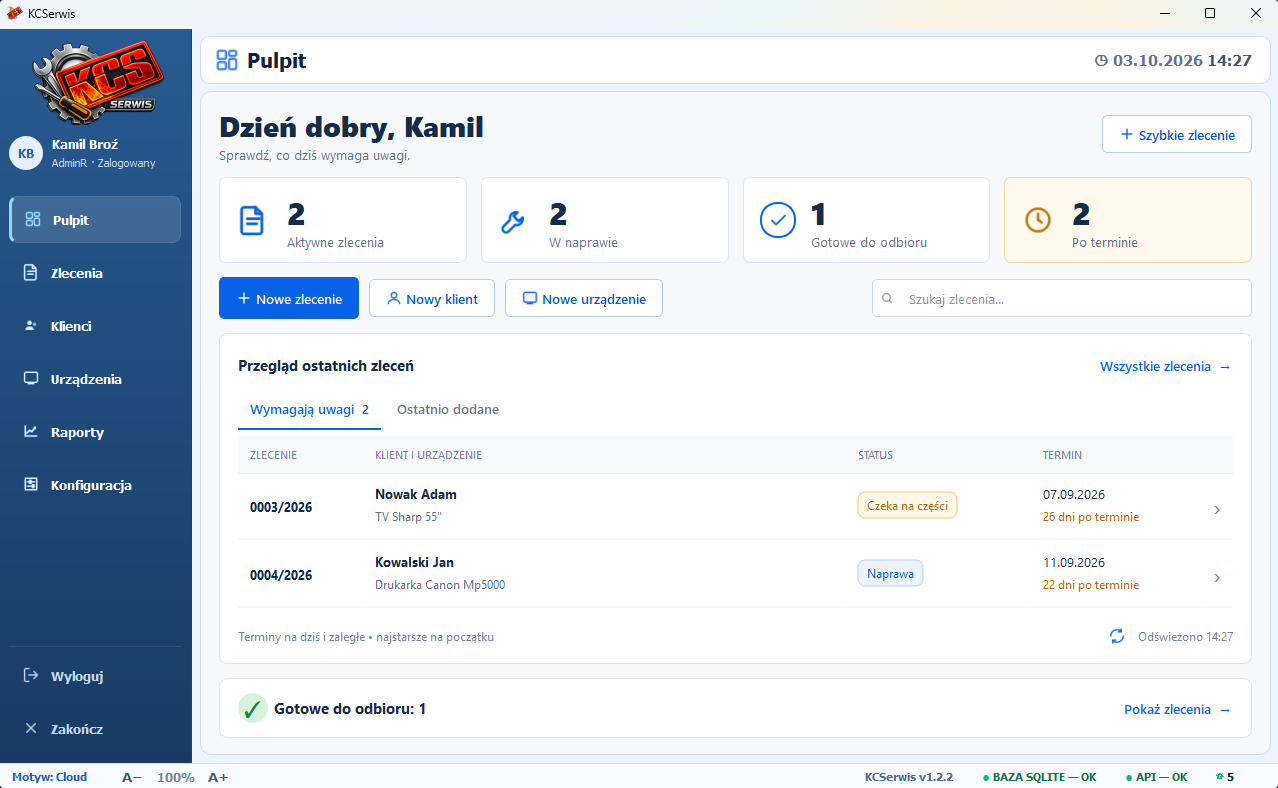
Task: Click the Urządzenia monitor icon in the sidebar
Action: pyautogui.click(x=31, y=379)
